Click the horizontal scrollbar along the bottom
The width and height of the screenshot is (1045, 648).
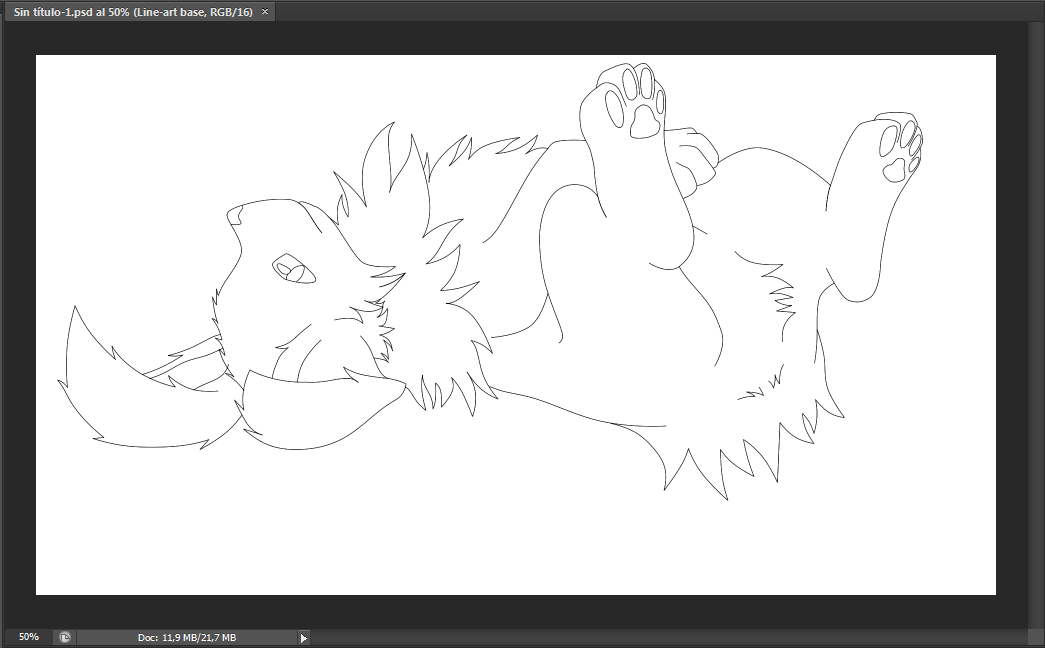670,637
